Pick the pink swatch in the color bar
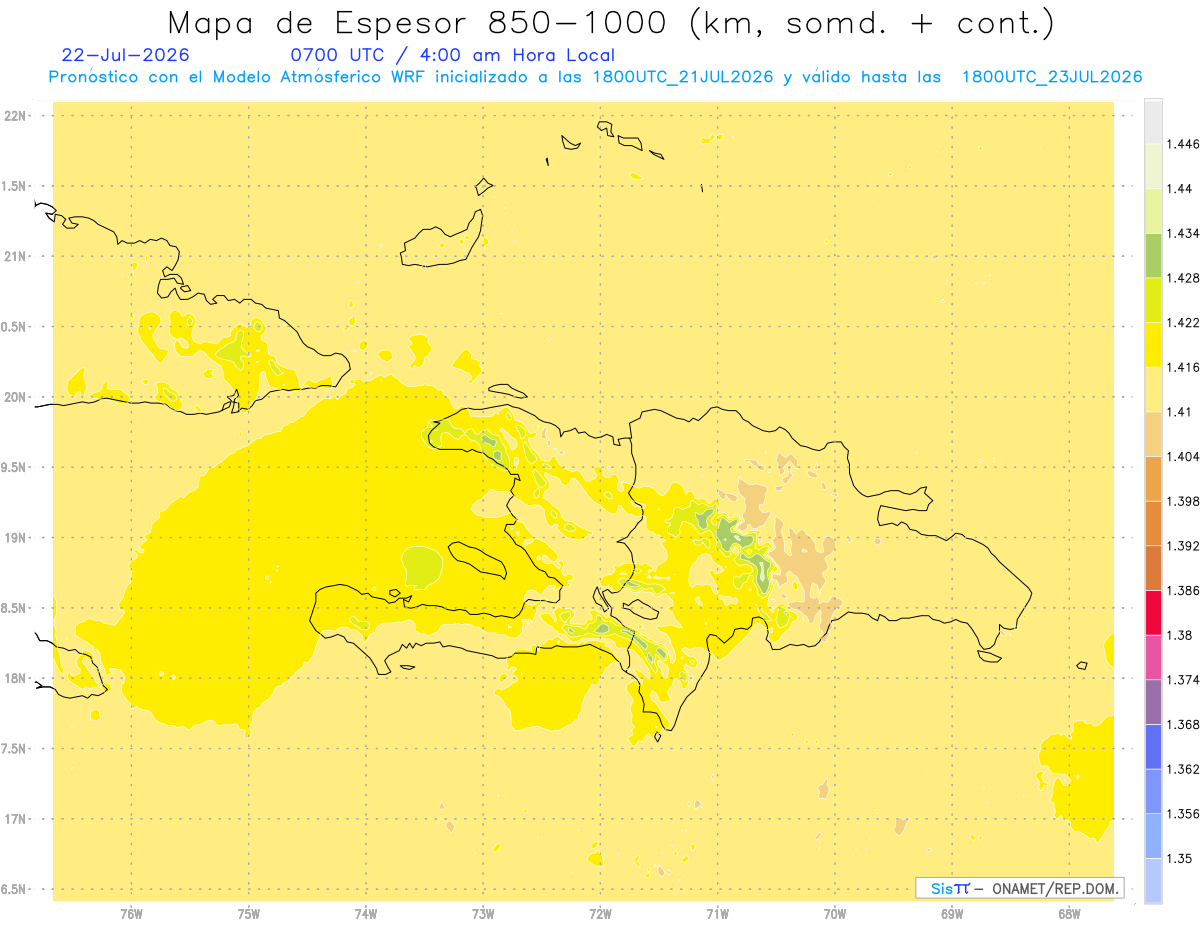 click(1153, 657)
